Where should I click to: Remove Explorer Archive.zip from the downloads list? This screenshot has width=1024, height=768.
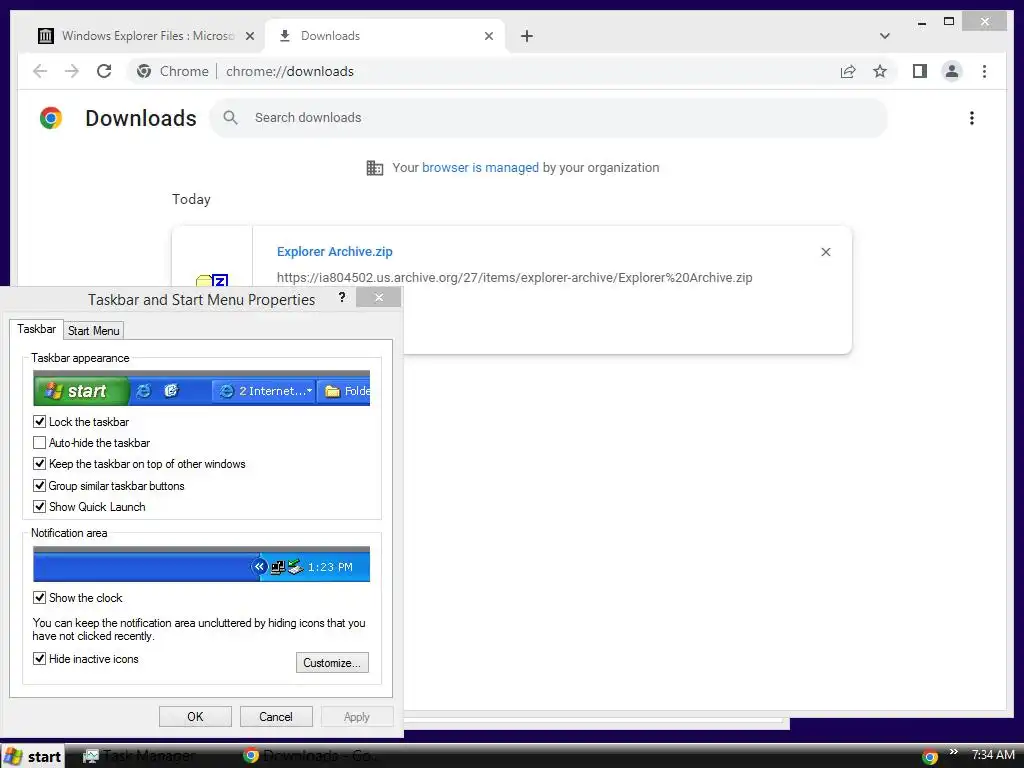825,252
